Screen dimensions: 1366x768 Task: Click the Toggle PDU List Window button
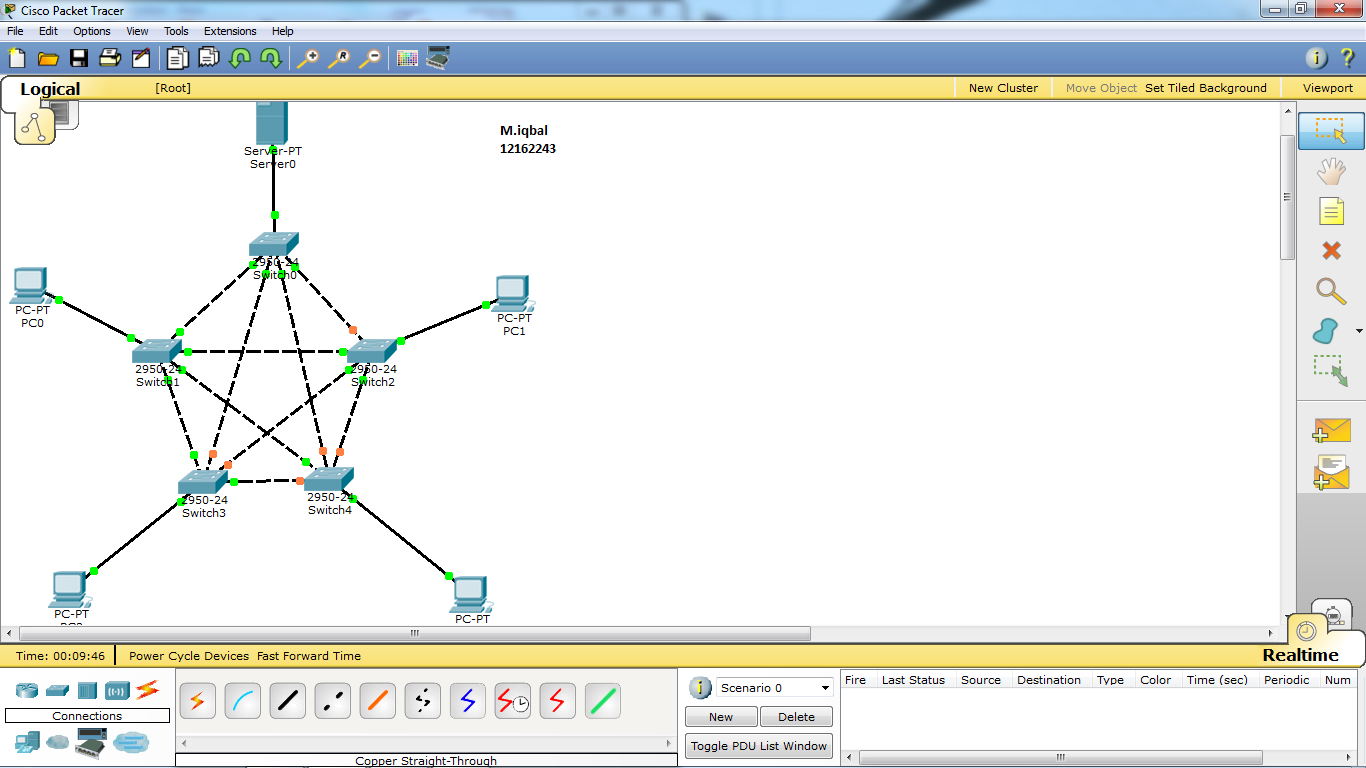tap(758, 745)
